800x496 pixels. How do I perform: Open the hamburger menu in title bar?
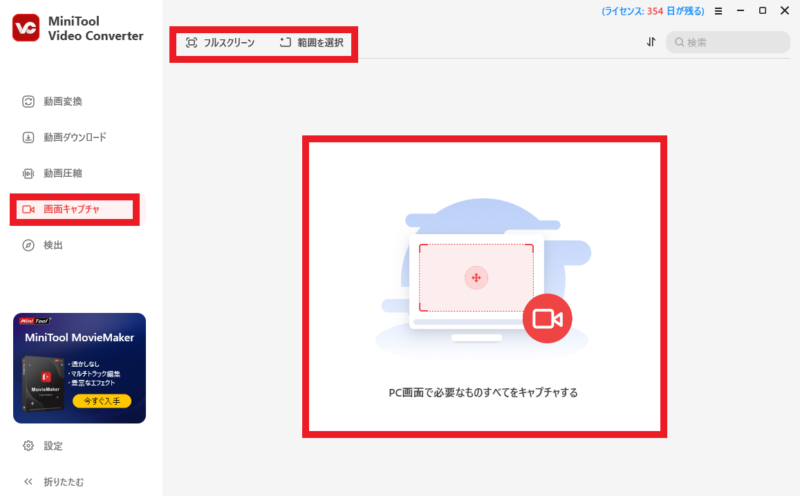click(x=718, y=11)
